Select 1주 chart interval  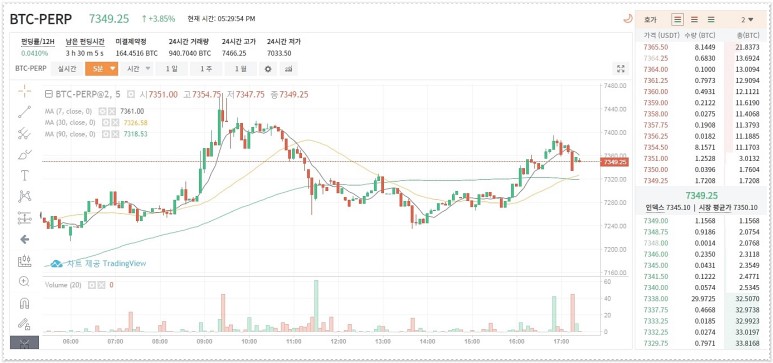point(206,69)
